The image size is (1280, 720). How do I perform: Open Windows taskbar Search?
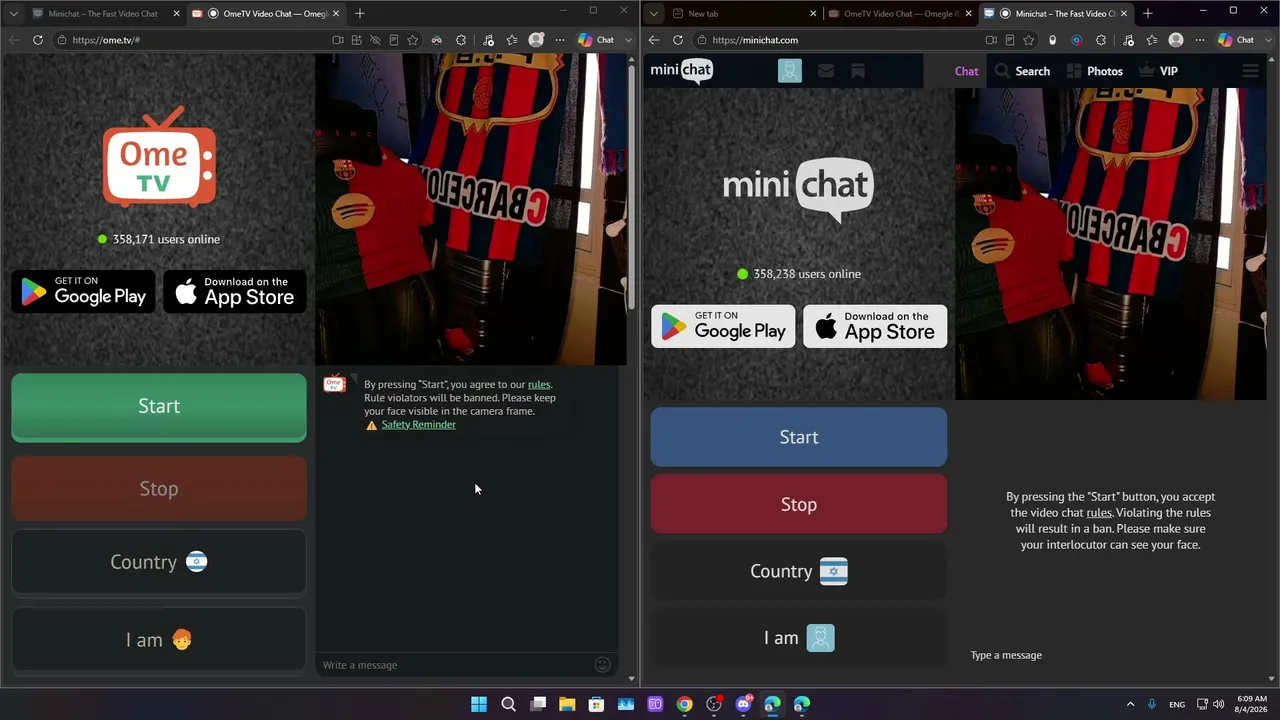click(508, 704)
